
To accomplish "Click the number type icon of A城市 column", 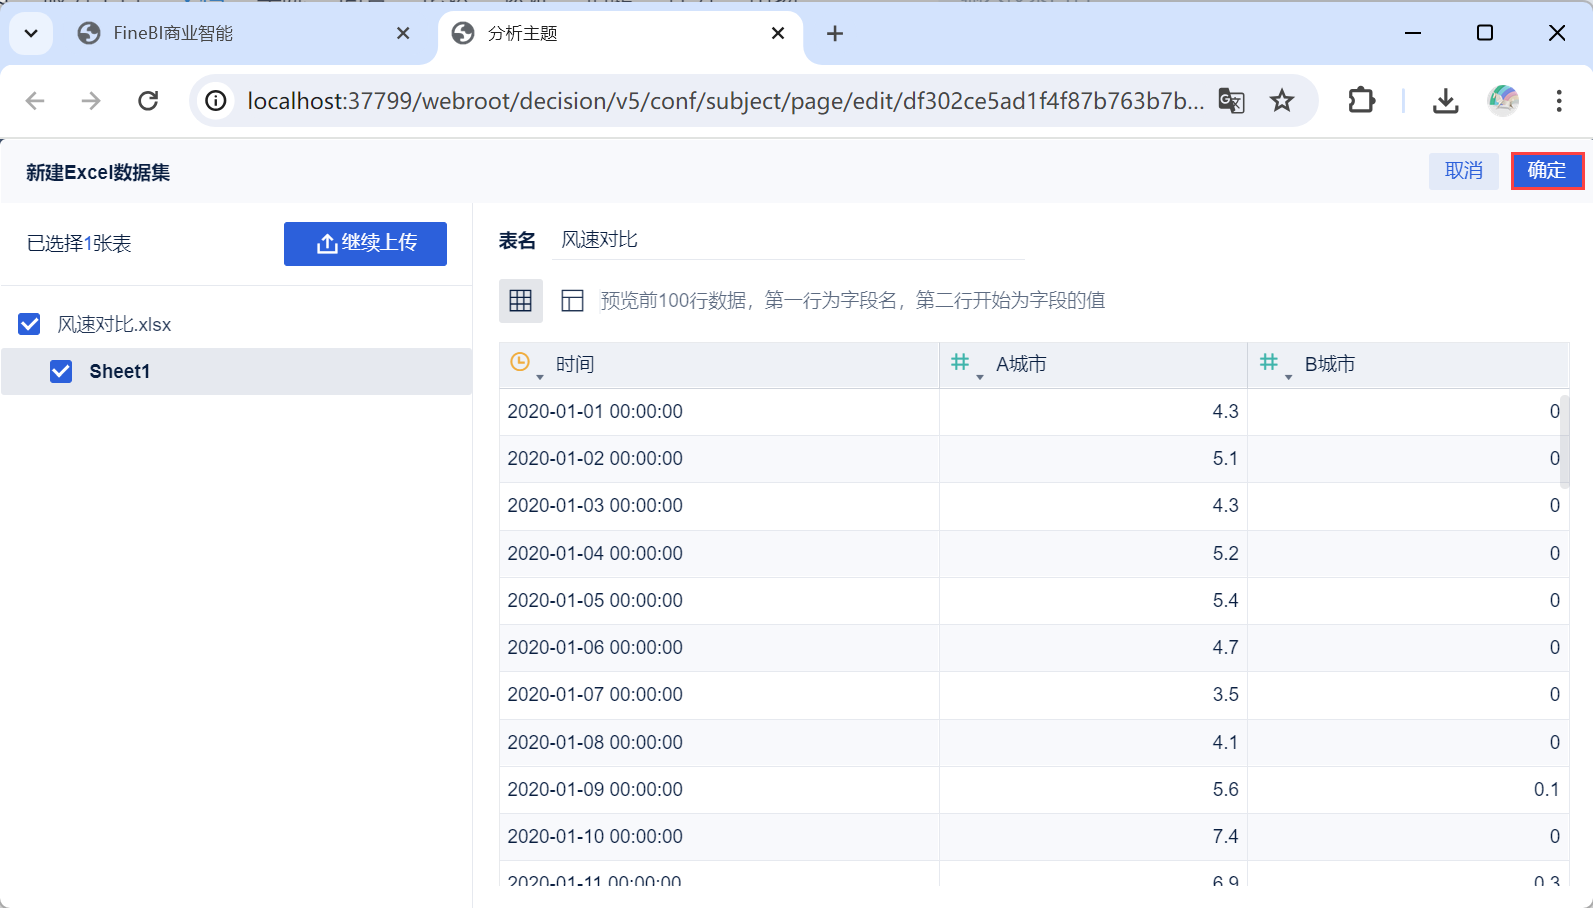I will coord(960,363).
